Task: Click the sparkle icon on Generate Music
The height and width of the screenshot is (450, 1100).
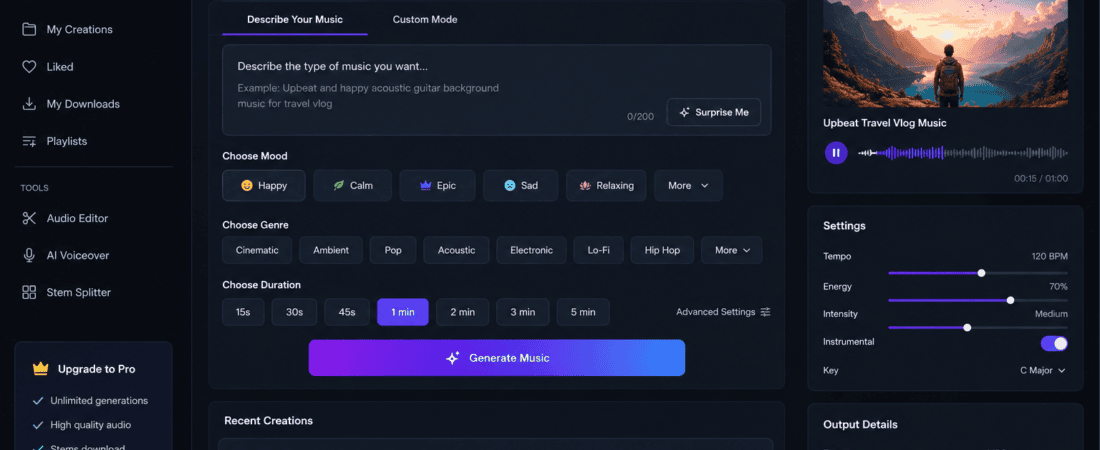Action: [452, 358]
